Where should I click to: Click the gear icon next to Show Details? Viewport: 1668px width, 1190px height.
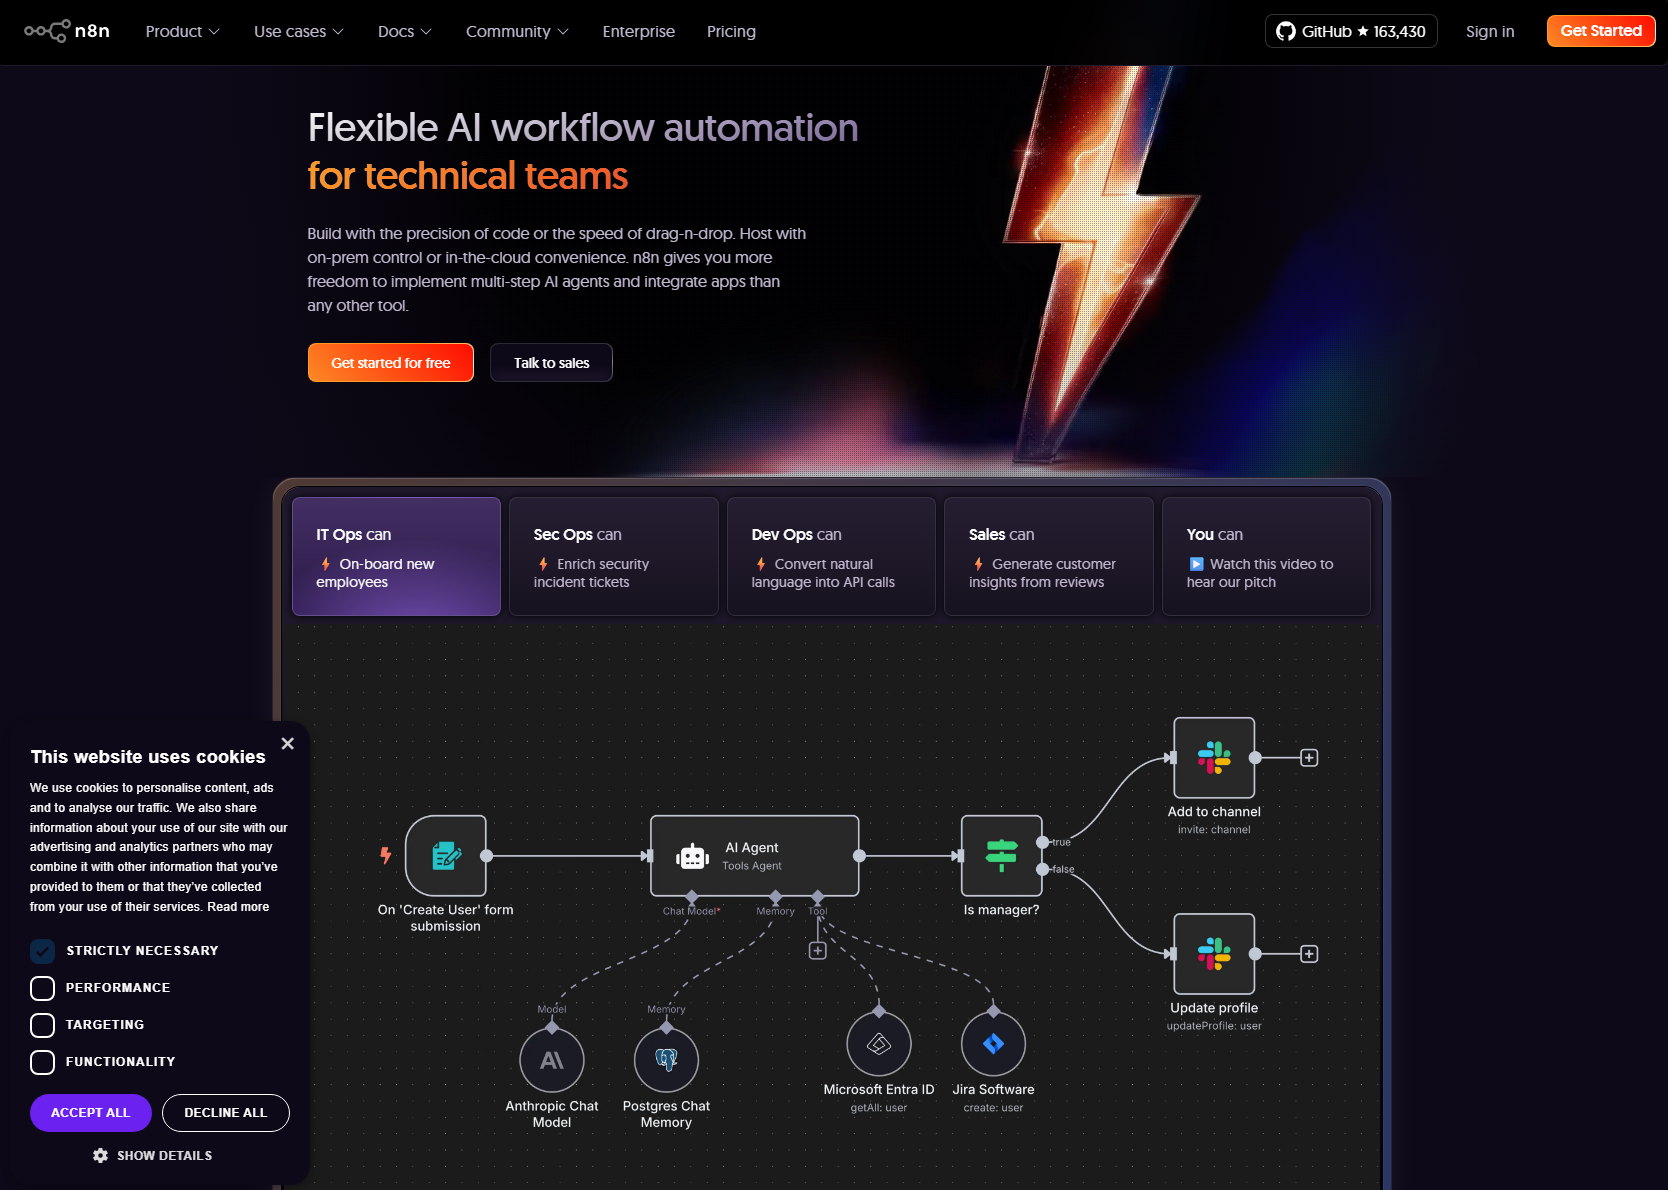click(x=100, y=1155)
